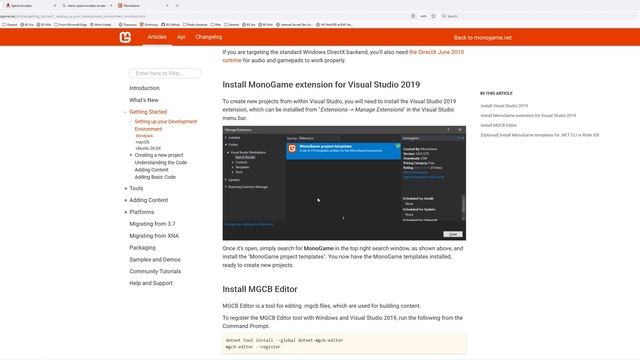Expand the Platforms section
Image resolution: width=640 pixels, height=360 pixels.
pyautogui.click(x=125, y=212)
